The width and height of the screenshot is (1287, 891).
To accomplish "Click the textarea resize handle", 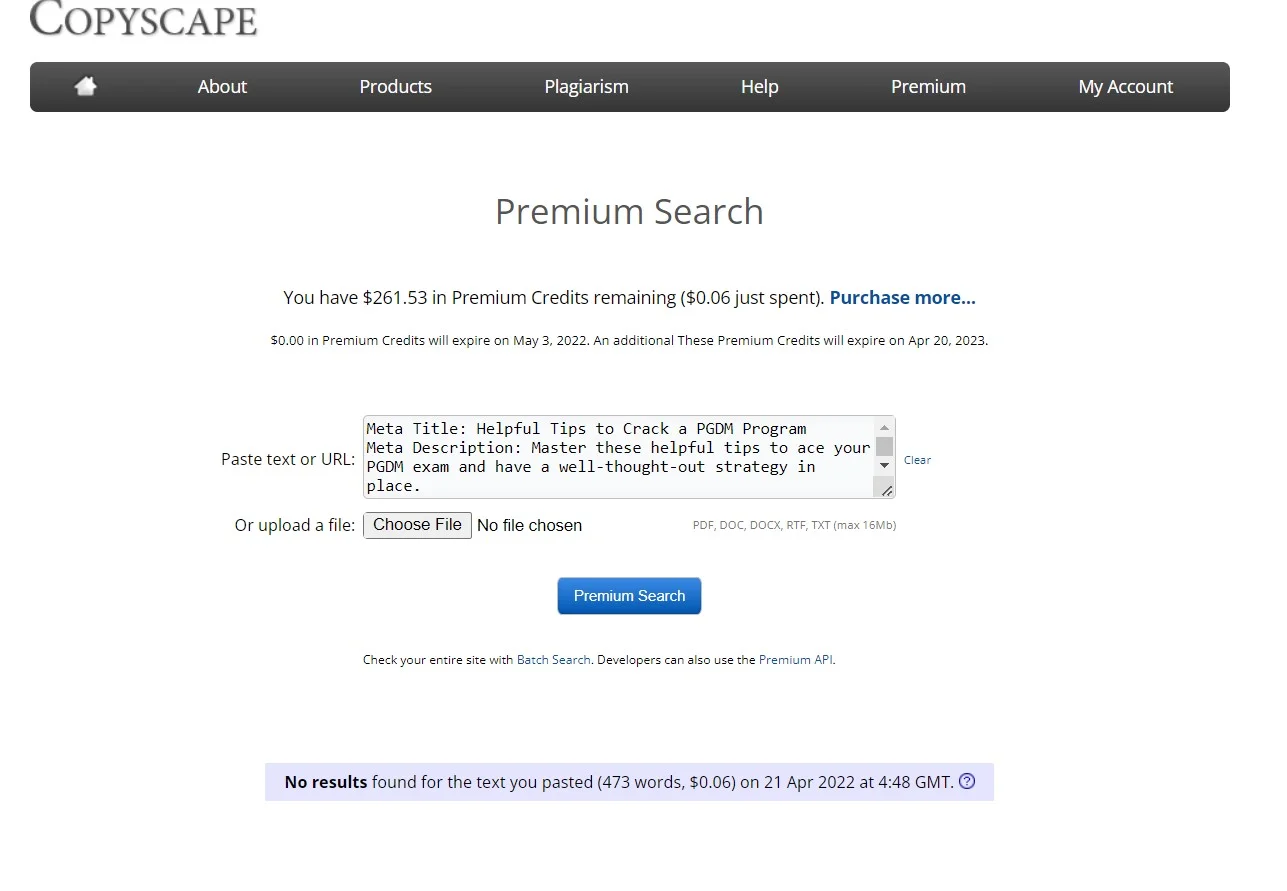I will 886,490.
